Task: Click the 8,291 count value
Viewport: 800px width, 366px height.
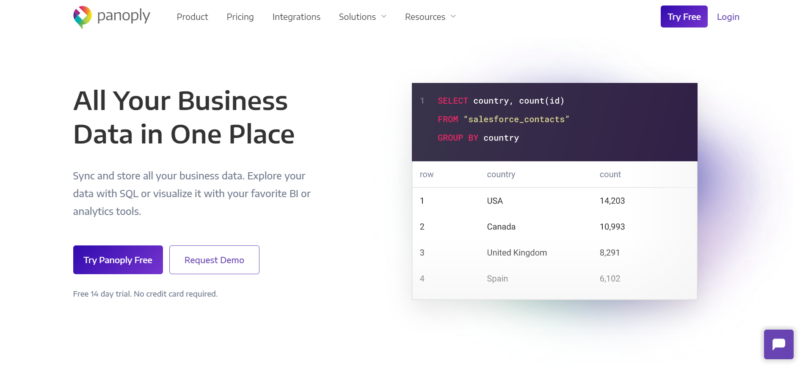Action: tap(610, 253)
